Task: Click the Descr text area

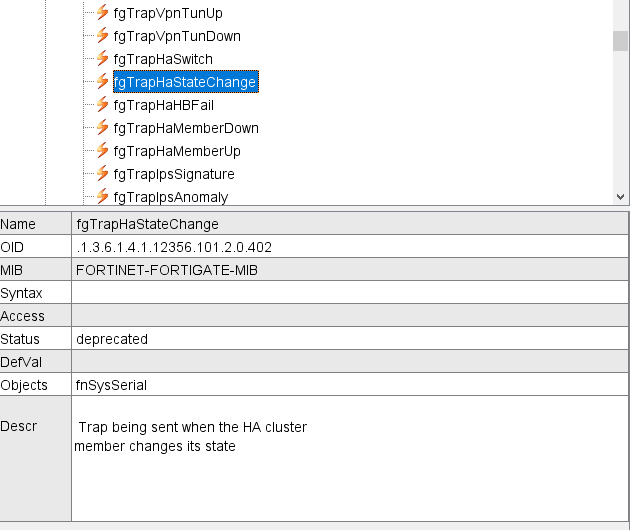Action: (x=350, y=458)
